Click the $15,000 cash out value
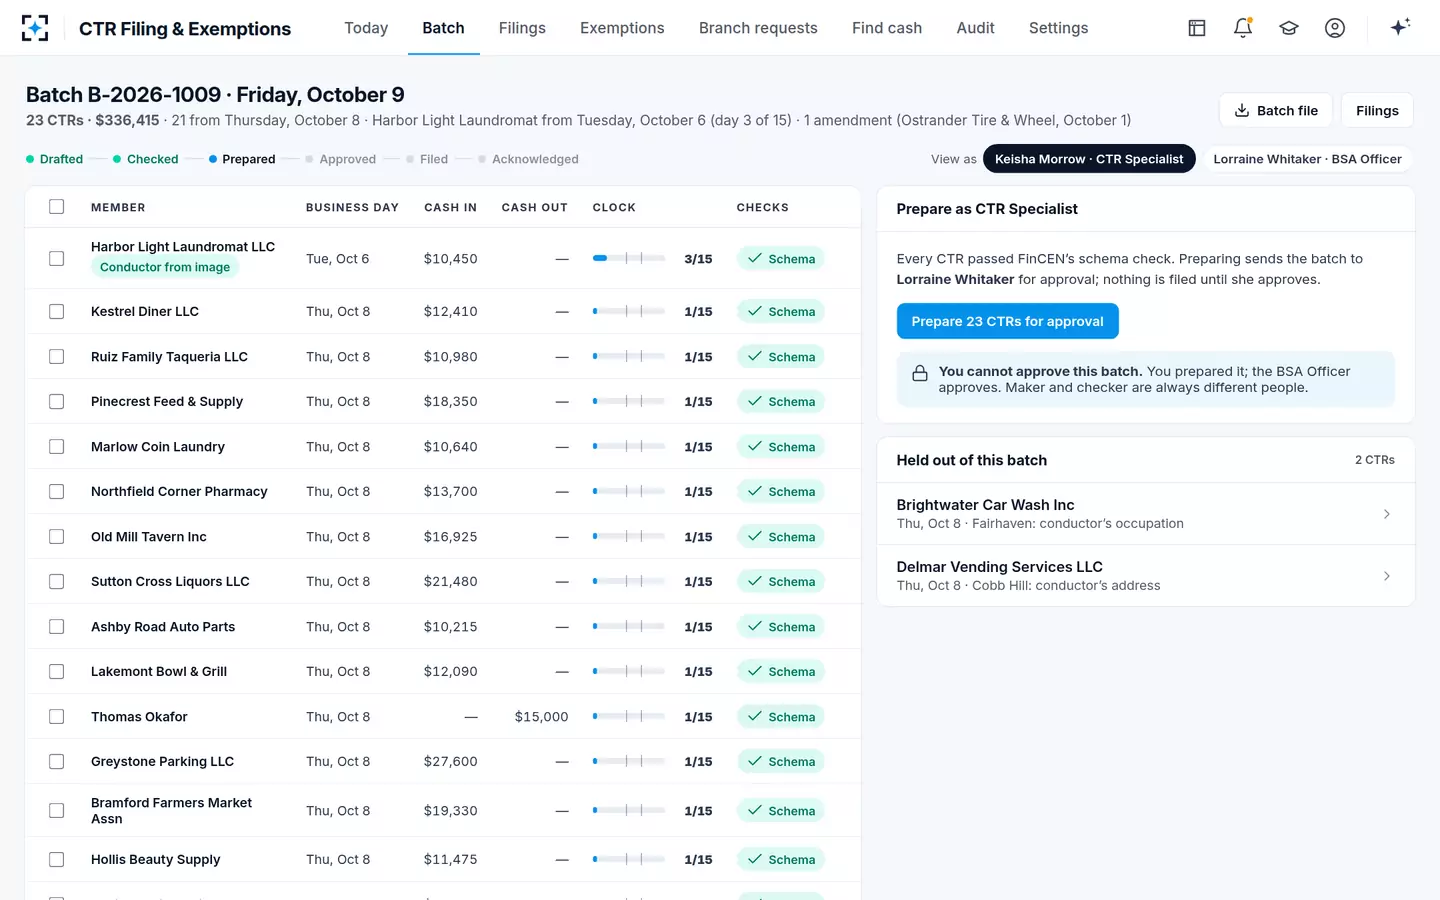The height and width of the screenshot is (900, 1440). (541, 717)
